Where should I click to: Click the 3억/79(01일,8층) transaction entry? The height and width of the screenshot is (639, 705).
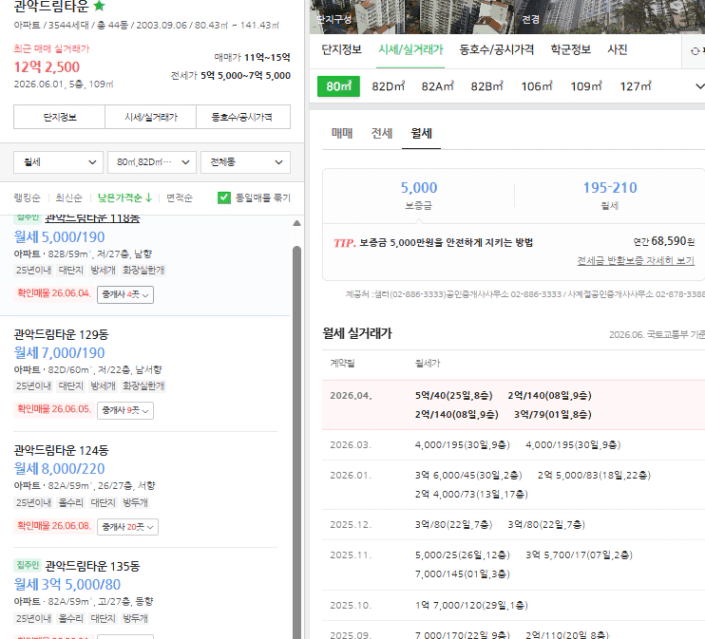553,415
